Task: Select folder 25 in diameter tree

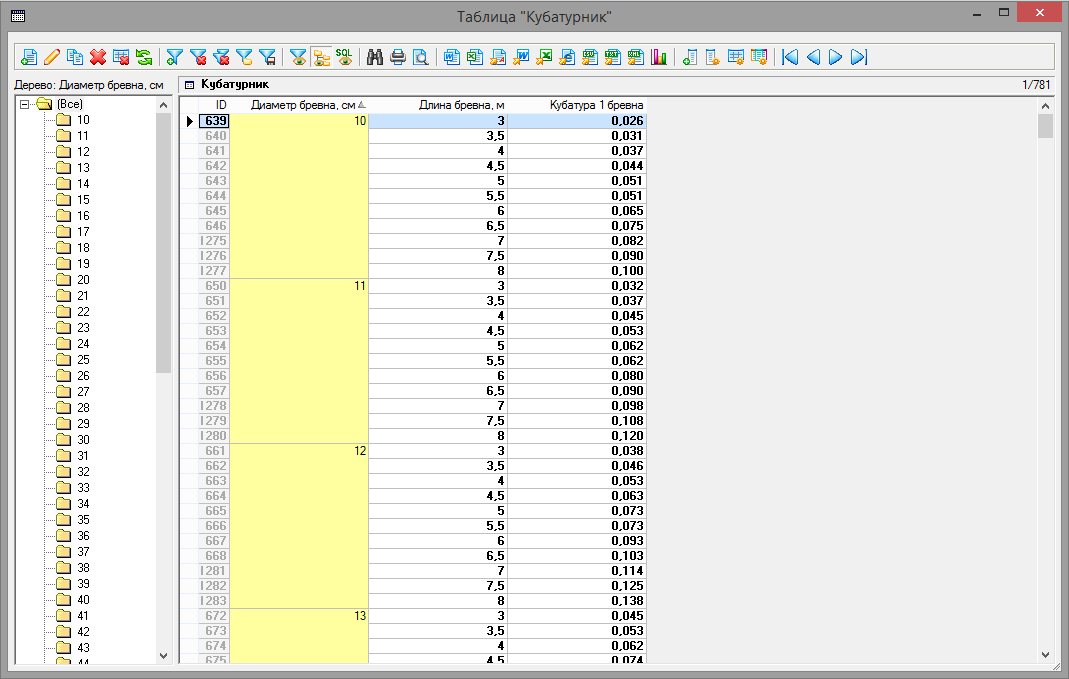Action: (x=83, y=360)
